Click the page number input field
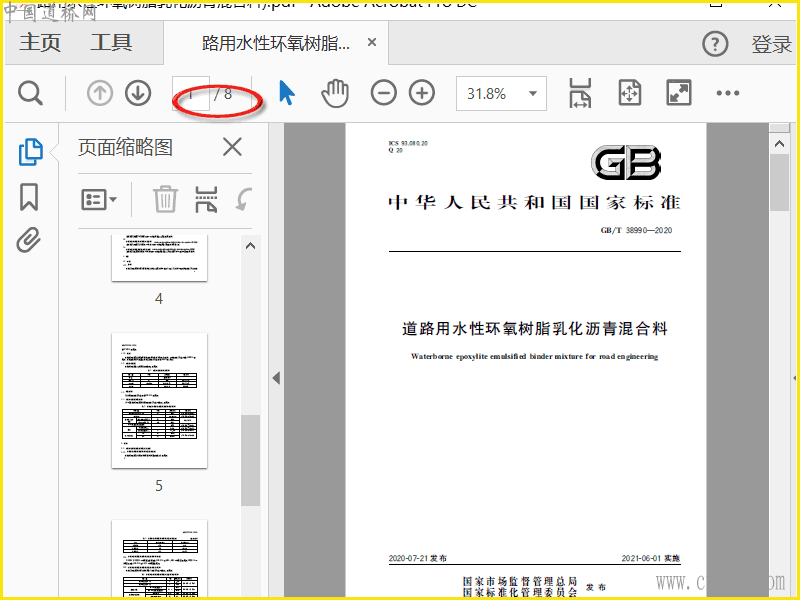The width and height of the screenshot is (800, 600). [191, 93]
